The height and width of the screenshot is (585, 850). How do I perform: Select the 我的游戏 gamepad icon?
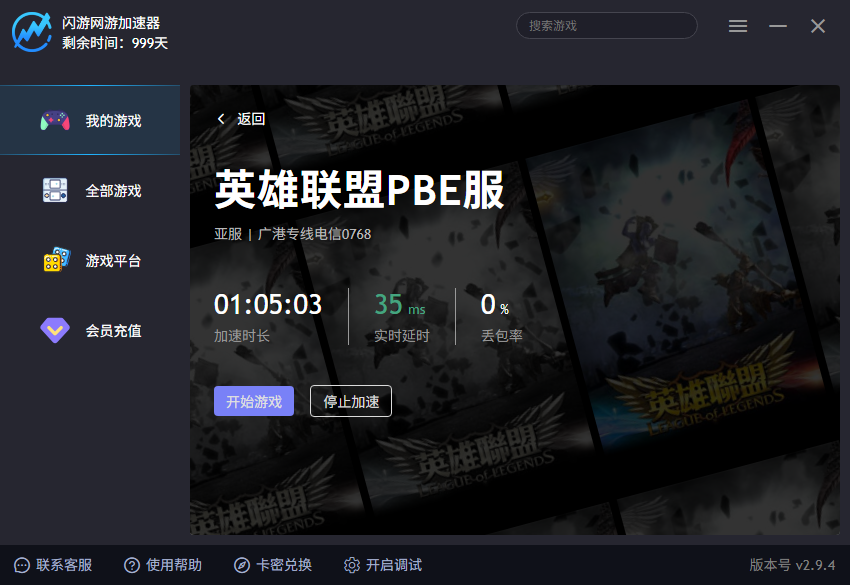(56, 120)
